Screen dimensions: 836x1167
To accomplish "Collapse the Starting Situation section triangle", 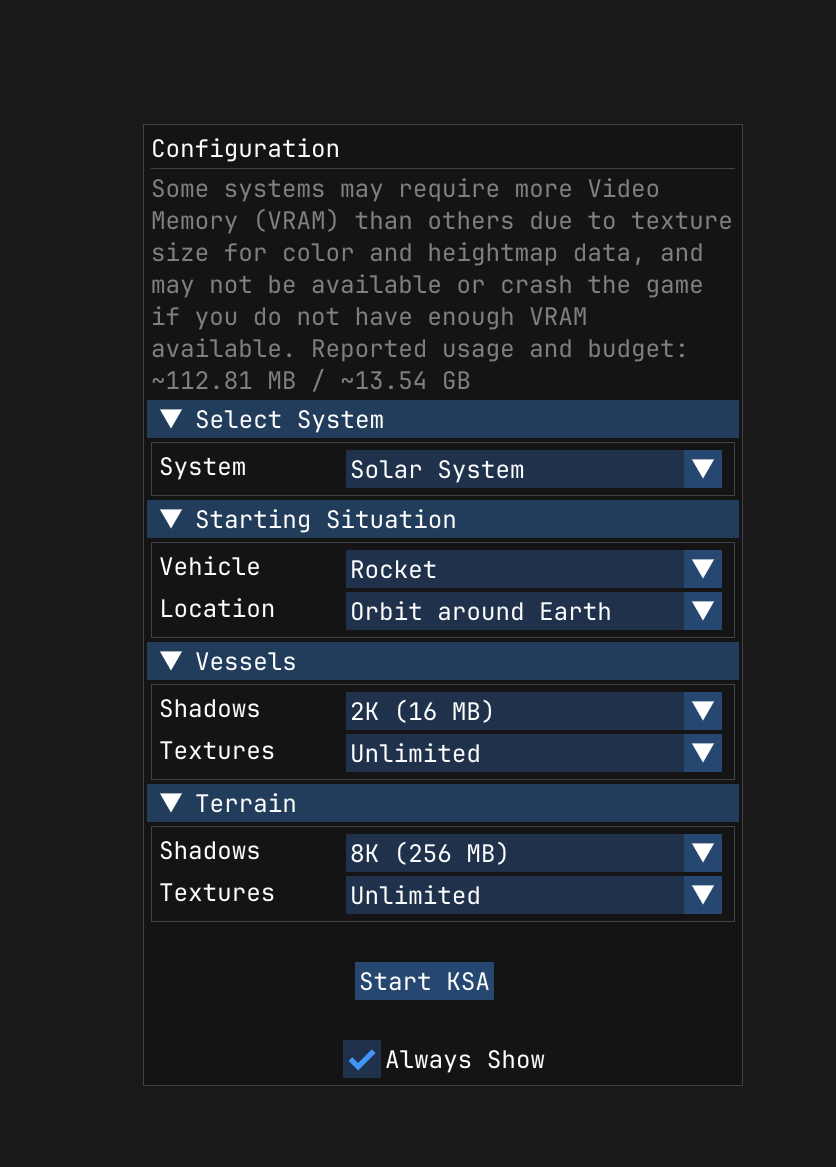I will [x=171, y=519].
